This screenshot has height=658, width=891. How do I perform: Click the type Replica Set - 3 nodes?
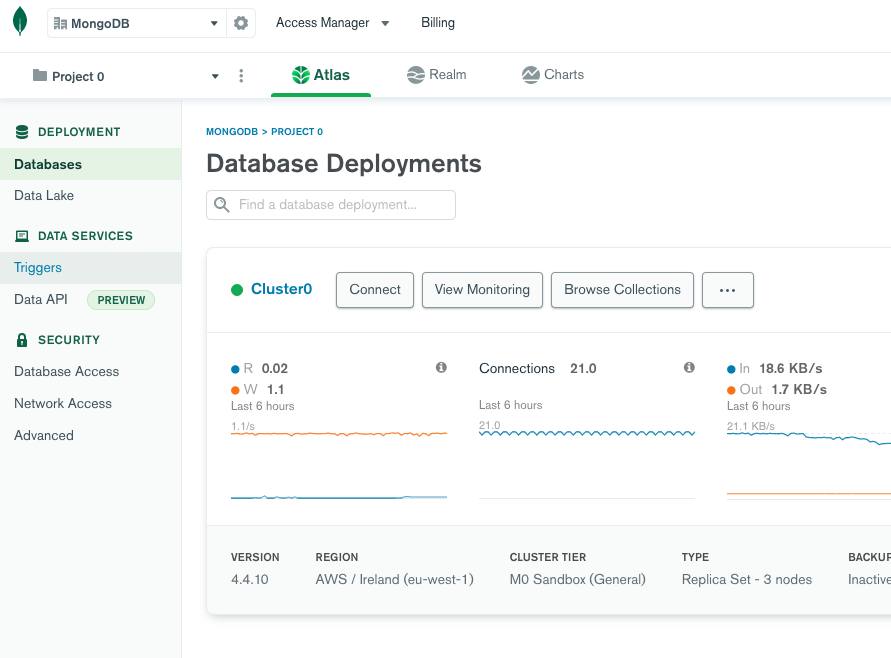747,580
